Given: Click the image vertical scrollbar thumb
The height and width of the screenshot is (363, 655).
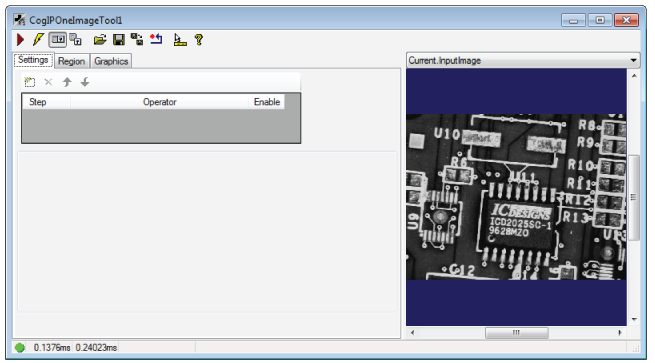Looking at the screenshot, I should [x=634, y=197].
